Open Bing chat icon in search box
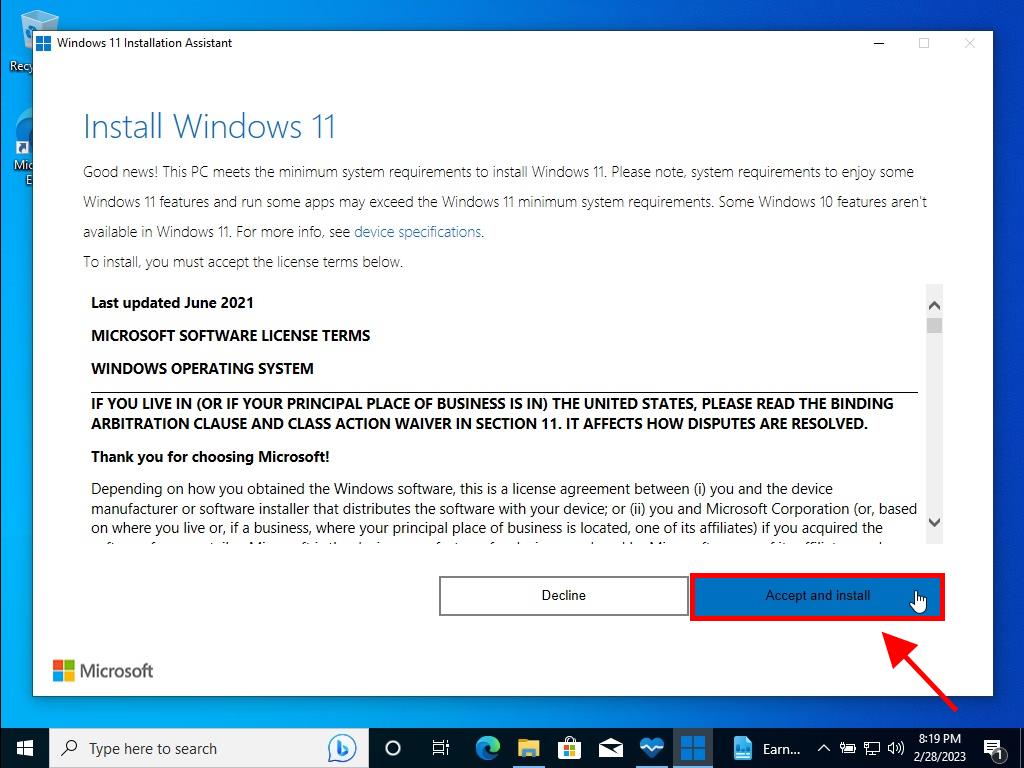This screenshot has width=1024, height=768. (x=341, y=748)
